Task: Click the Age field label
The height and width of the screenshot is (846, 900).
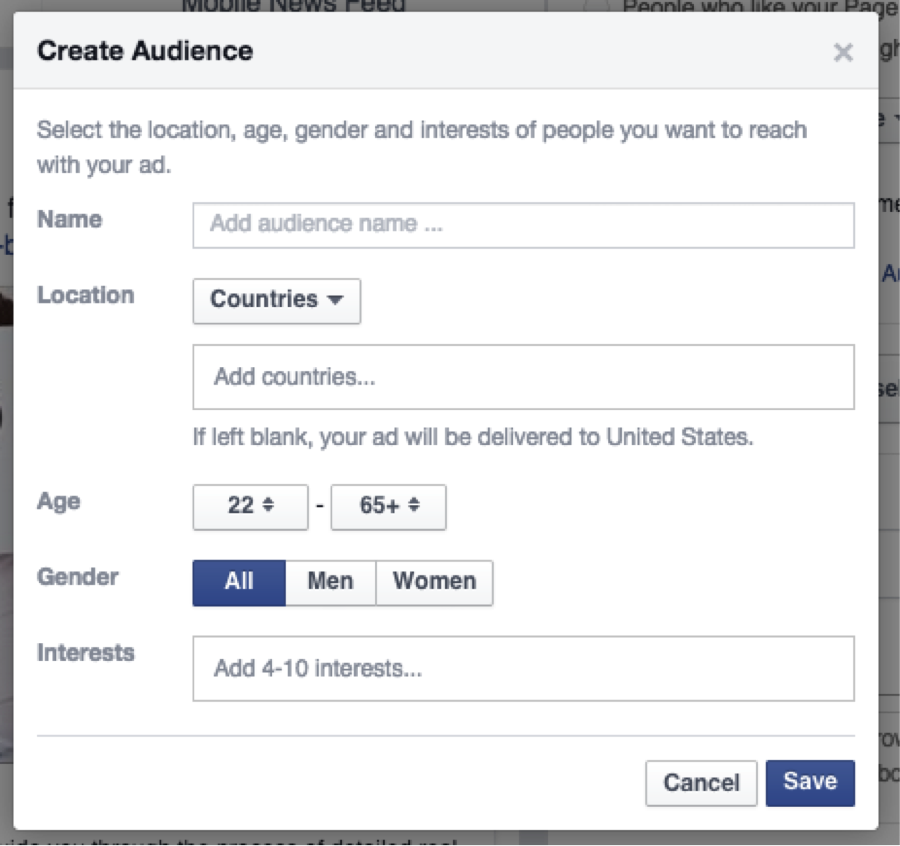Action: point(58,502)
